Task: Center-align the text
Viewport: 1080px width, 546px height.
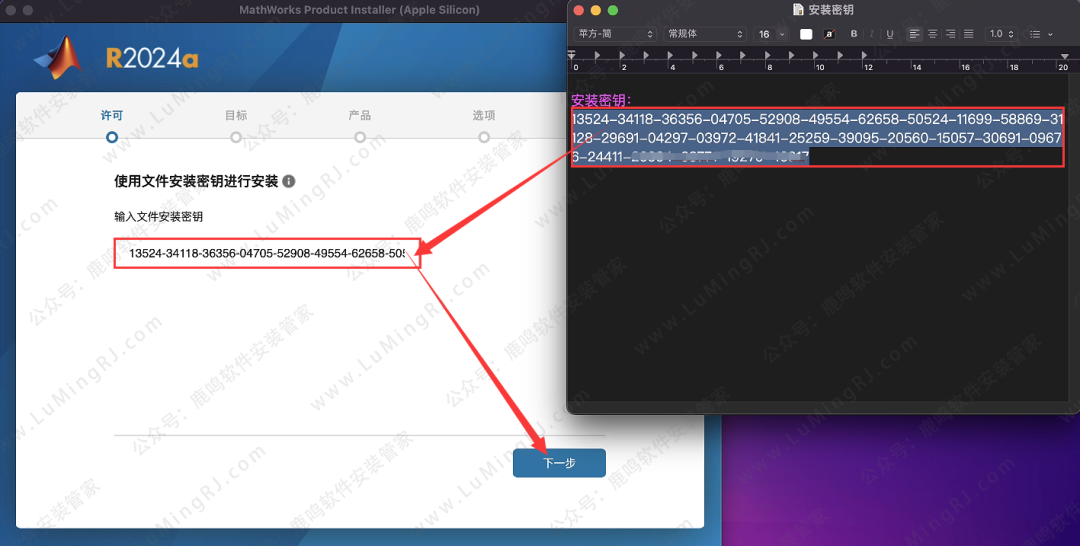Action: tap(932, 34)
